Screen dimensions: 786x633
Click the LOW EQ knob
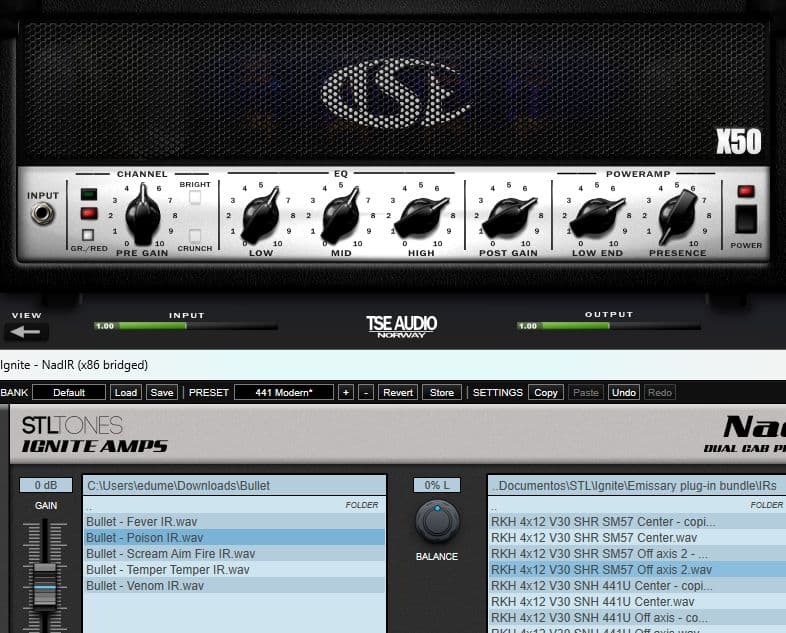tap(261, 216)
